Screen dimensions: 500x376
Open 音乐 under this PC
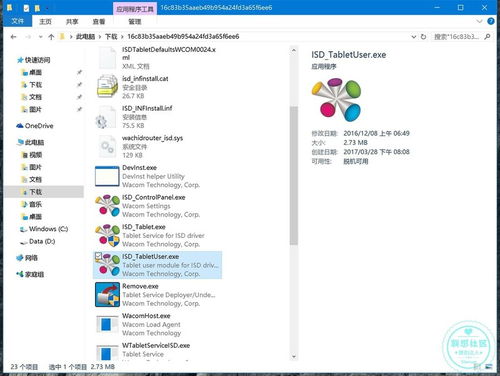(35, 204)
